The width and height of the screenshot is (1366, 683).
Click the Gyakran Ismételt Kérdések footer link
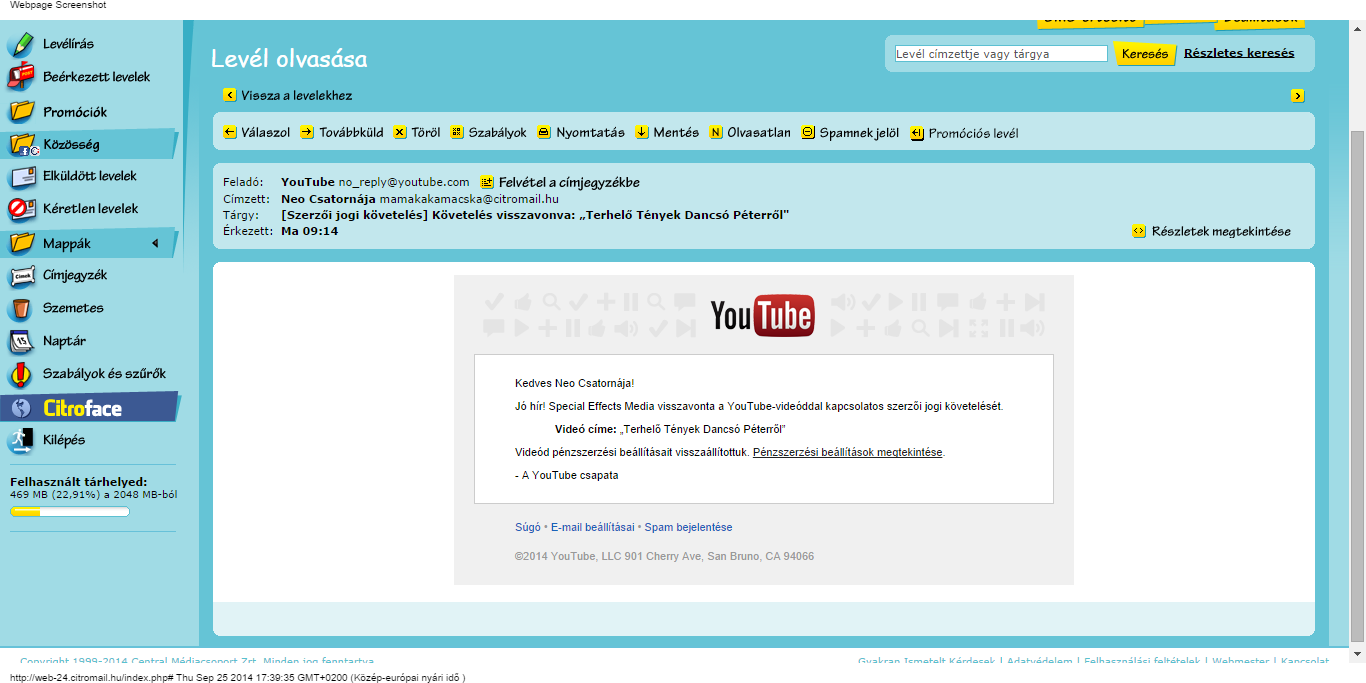(926, 661)
